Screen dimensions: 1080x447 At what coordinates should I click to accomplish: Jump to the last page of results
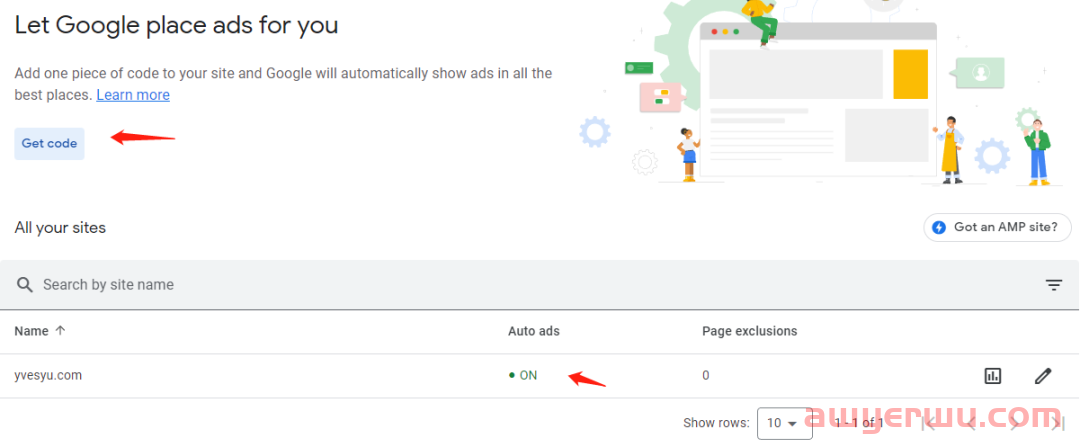tap(1056, 423)
